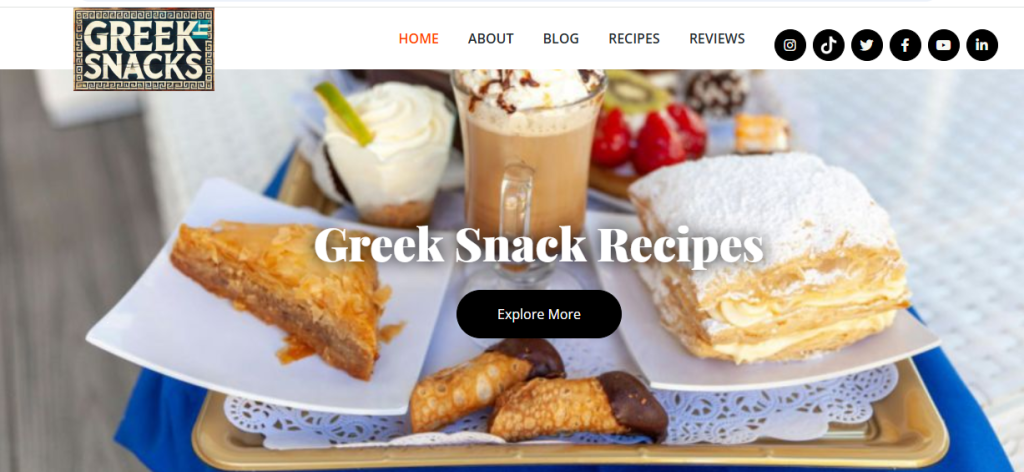Navigate to the BLOG menu item
1024x472 pixels.
tap(561, 39)
